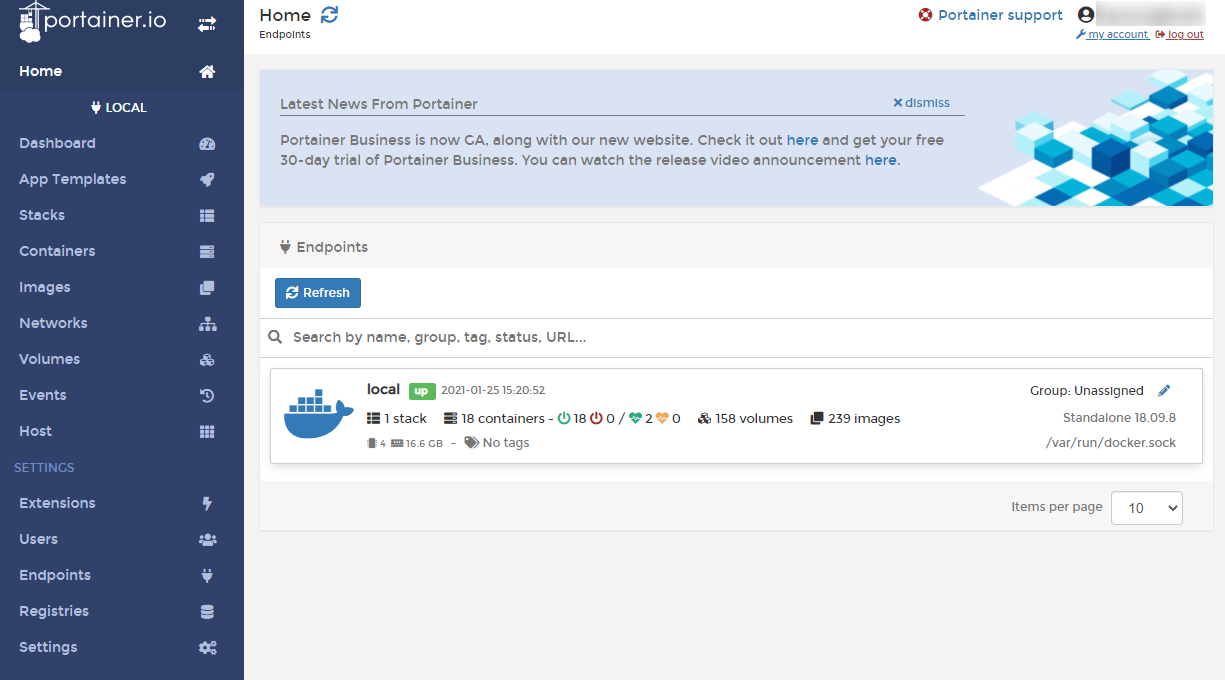Edit local endpoint with pencil icon
This screenshot has height=680, width=1225.
click(x=1163, y=391)
